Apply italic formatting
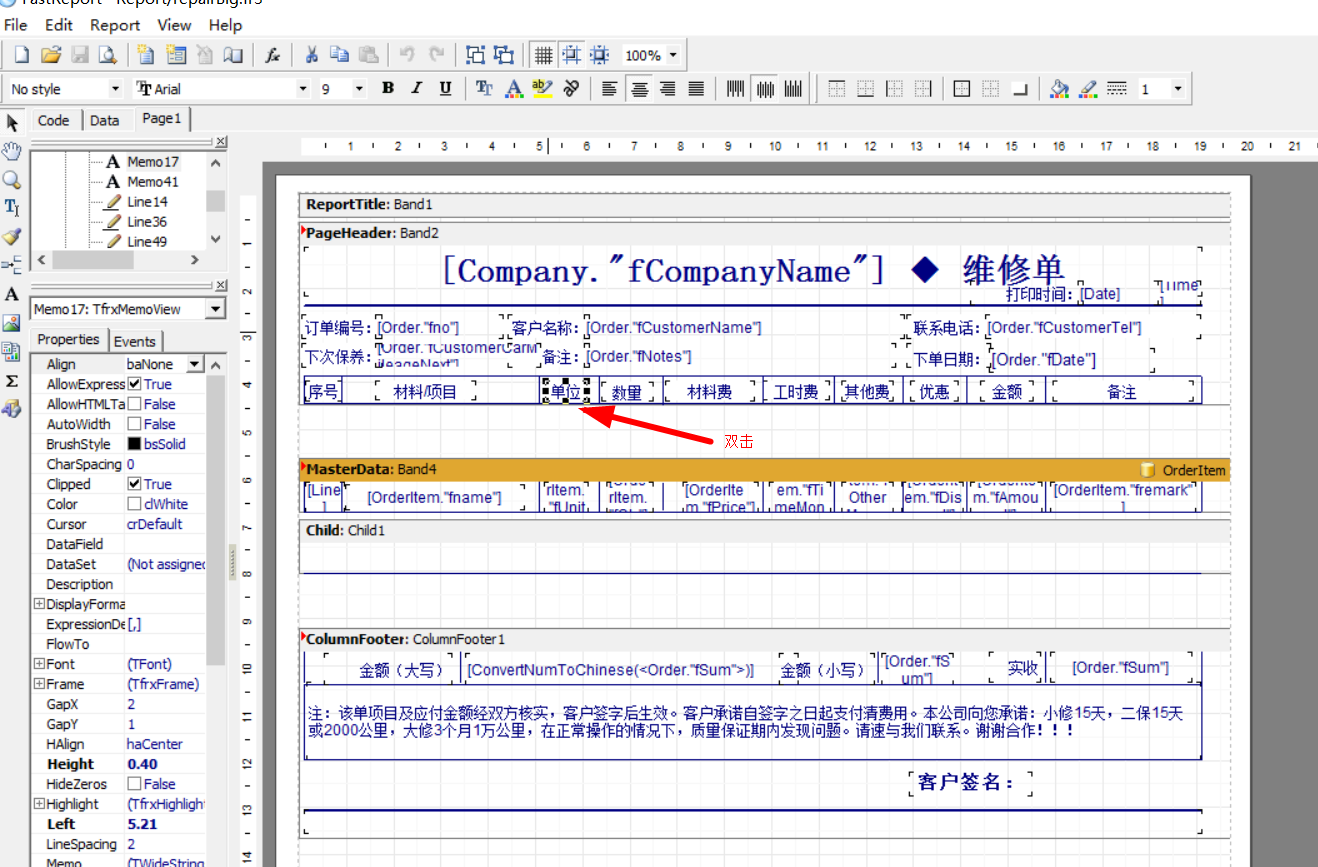This screenshot has height=867, width=1318. tap(416, 89)
